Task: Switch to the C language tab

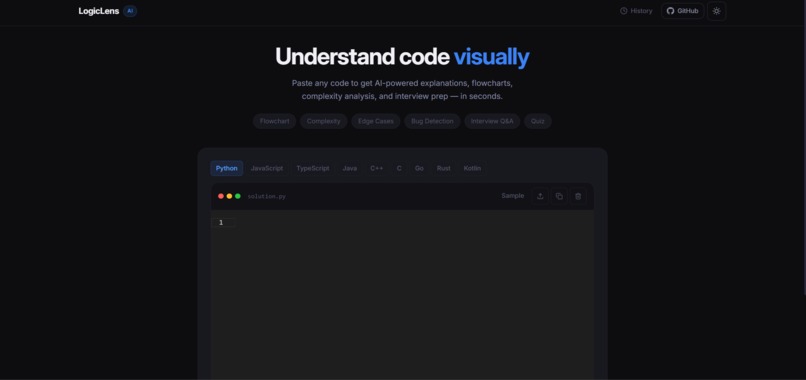Action: coord(399,168)
